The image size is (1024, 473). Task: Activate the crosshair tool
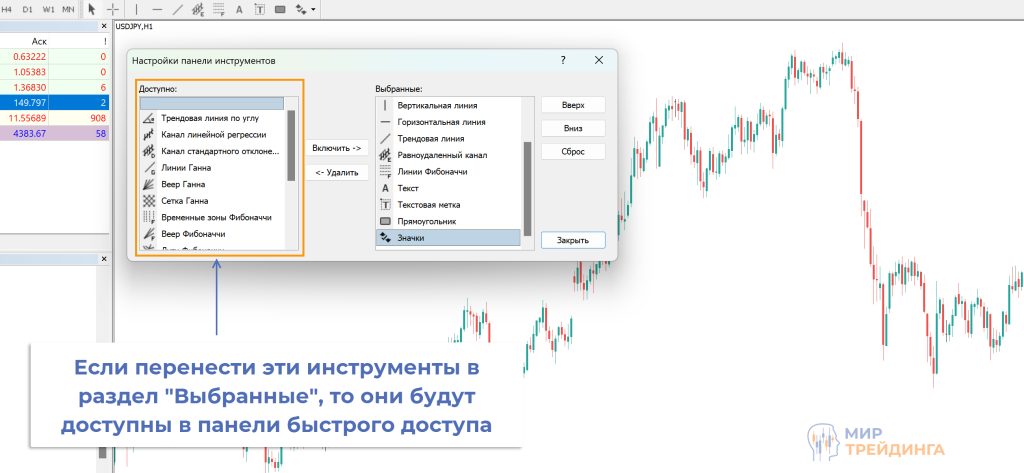[x=112, y=9]
